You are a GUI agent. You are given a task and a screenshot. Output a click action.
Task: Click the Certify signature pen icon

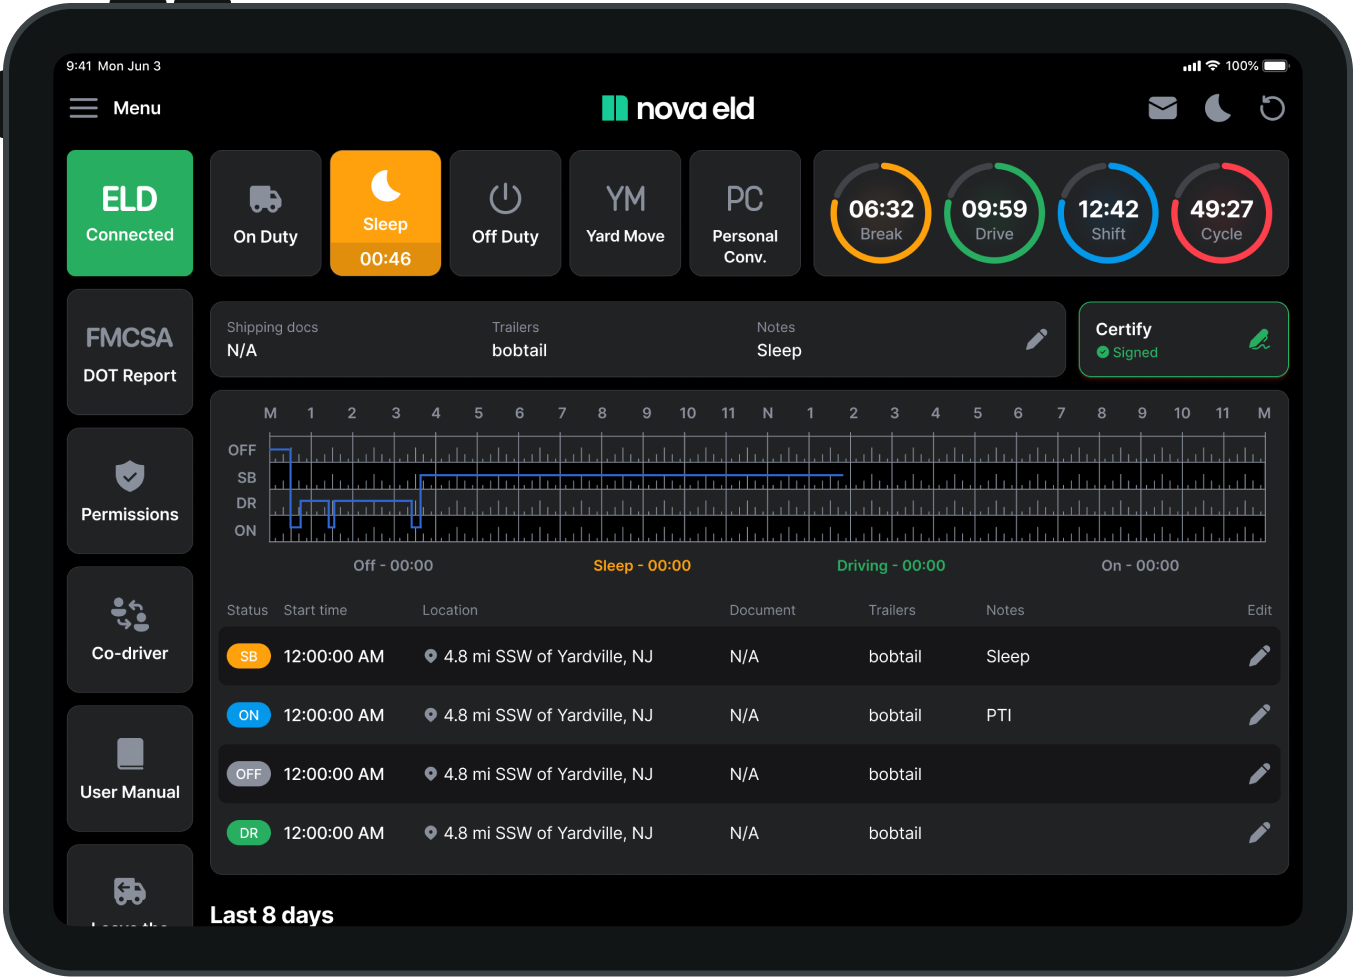1260,340
